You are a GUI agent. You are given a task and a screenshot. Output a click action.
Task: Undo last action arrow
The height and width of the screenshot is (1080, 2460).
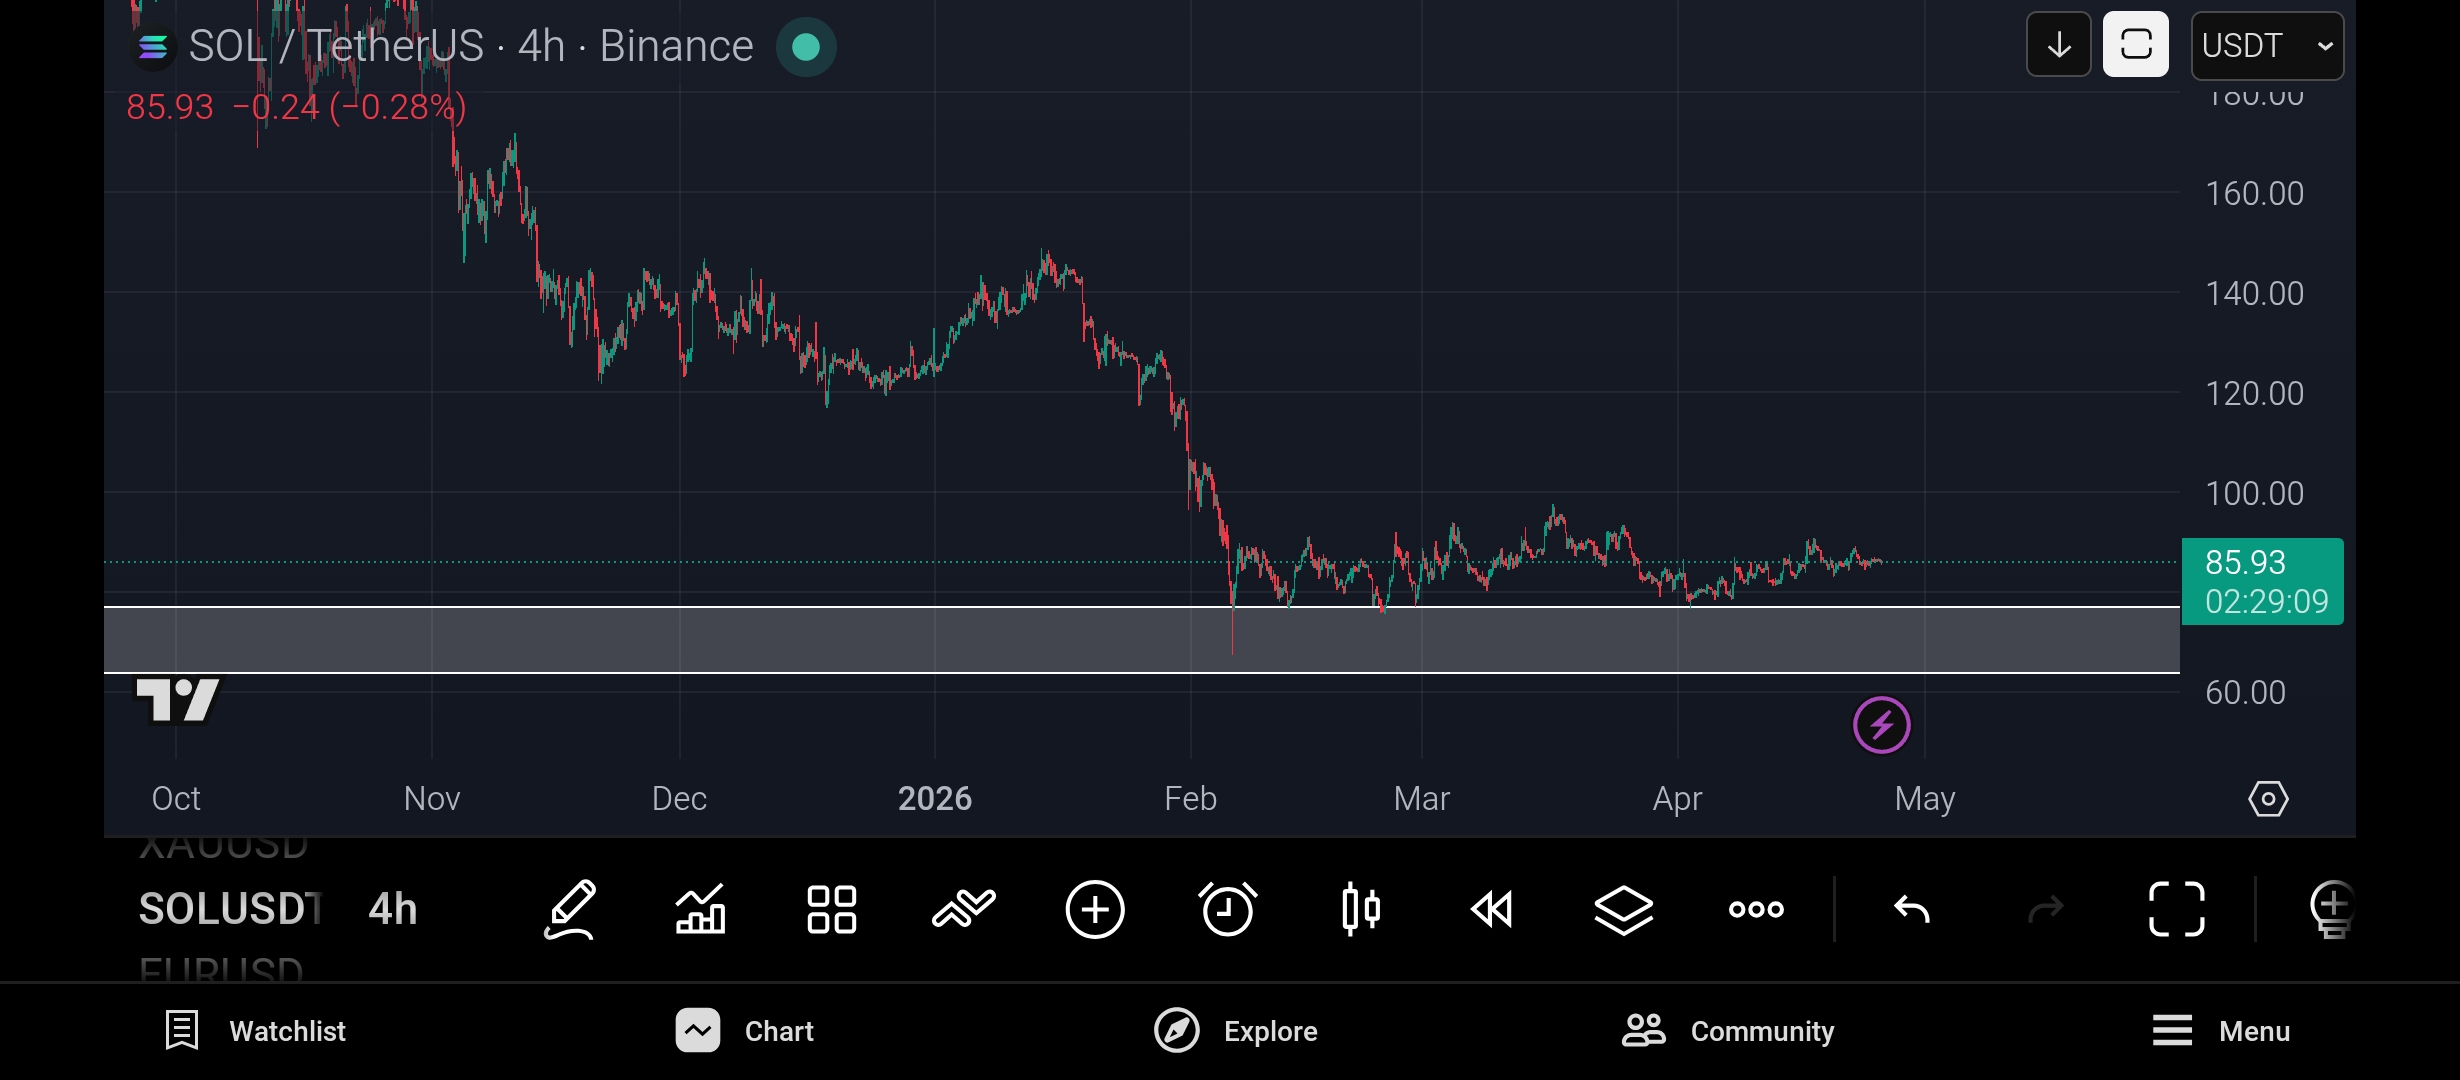(x=1912, y=909)
